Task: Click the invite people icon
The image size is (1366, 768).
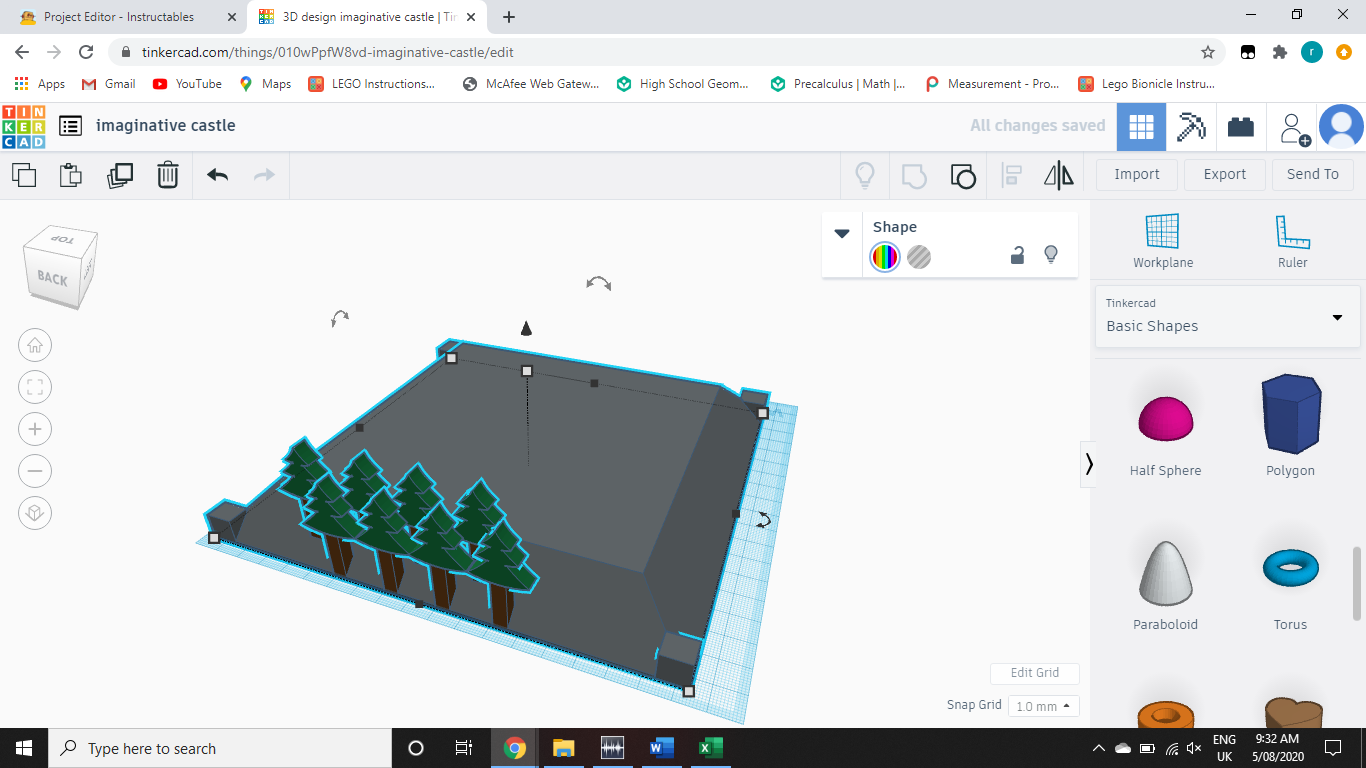Action: pos(1294,128)
